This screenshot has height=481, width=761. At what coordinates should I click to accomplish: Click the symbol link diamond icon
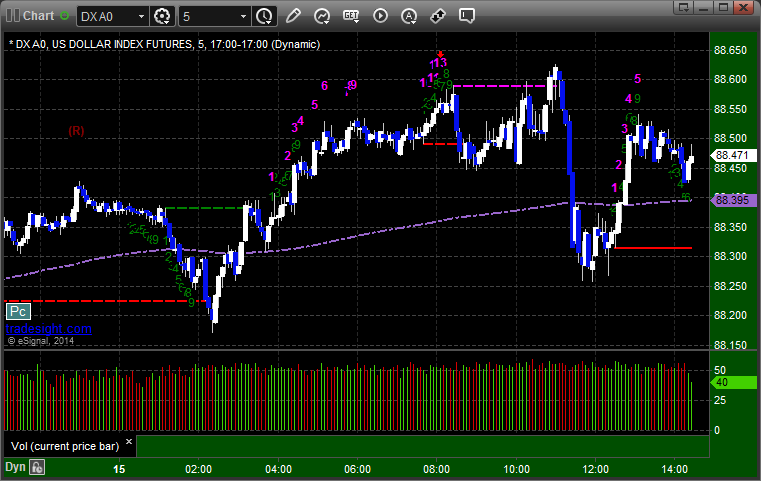[438, 16]
